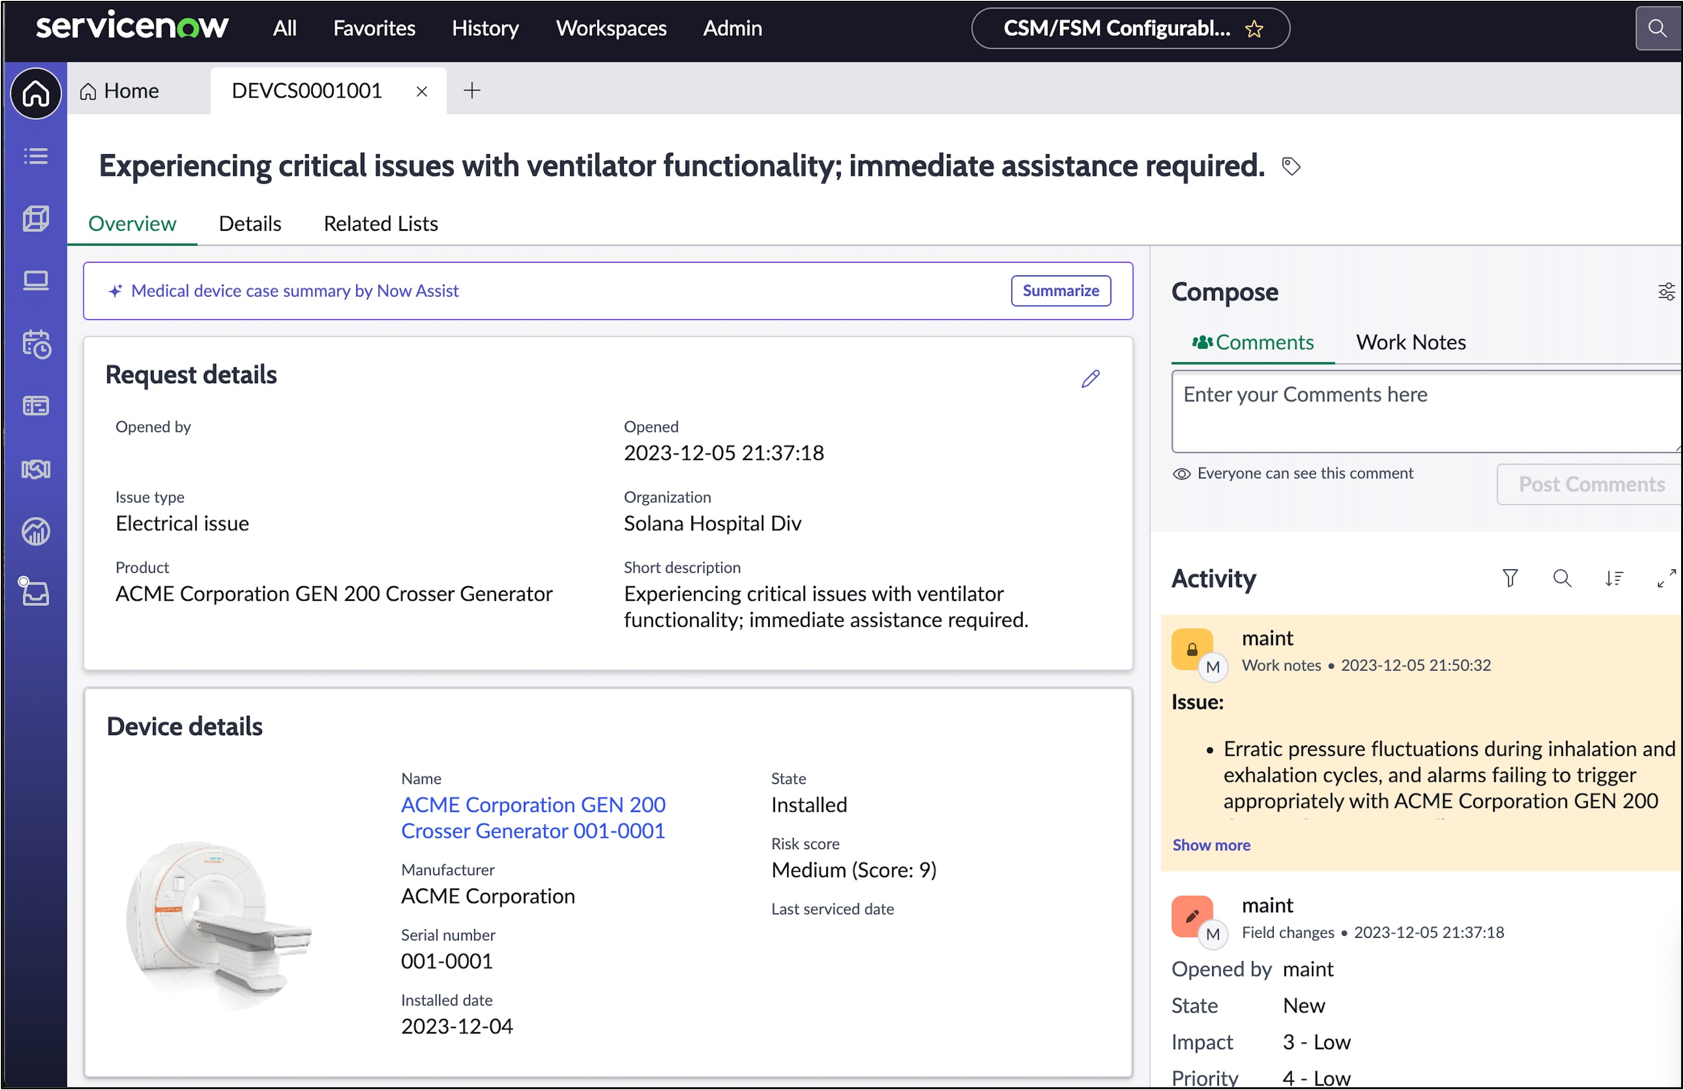The width and height of the screenshot is (1684, 1090).
Task: Add a new workspace tab with plus
Action: [472, 91]
